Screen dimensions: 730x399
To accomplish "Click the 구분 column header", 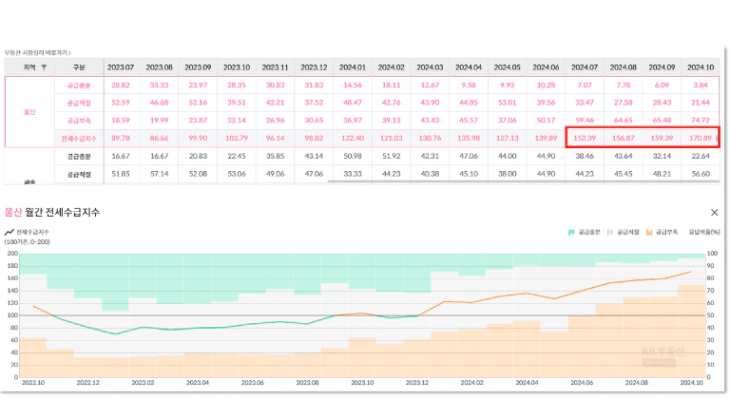I will (79, 68).
